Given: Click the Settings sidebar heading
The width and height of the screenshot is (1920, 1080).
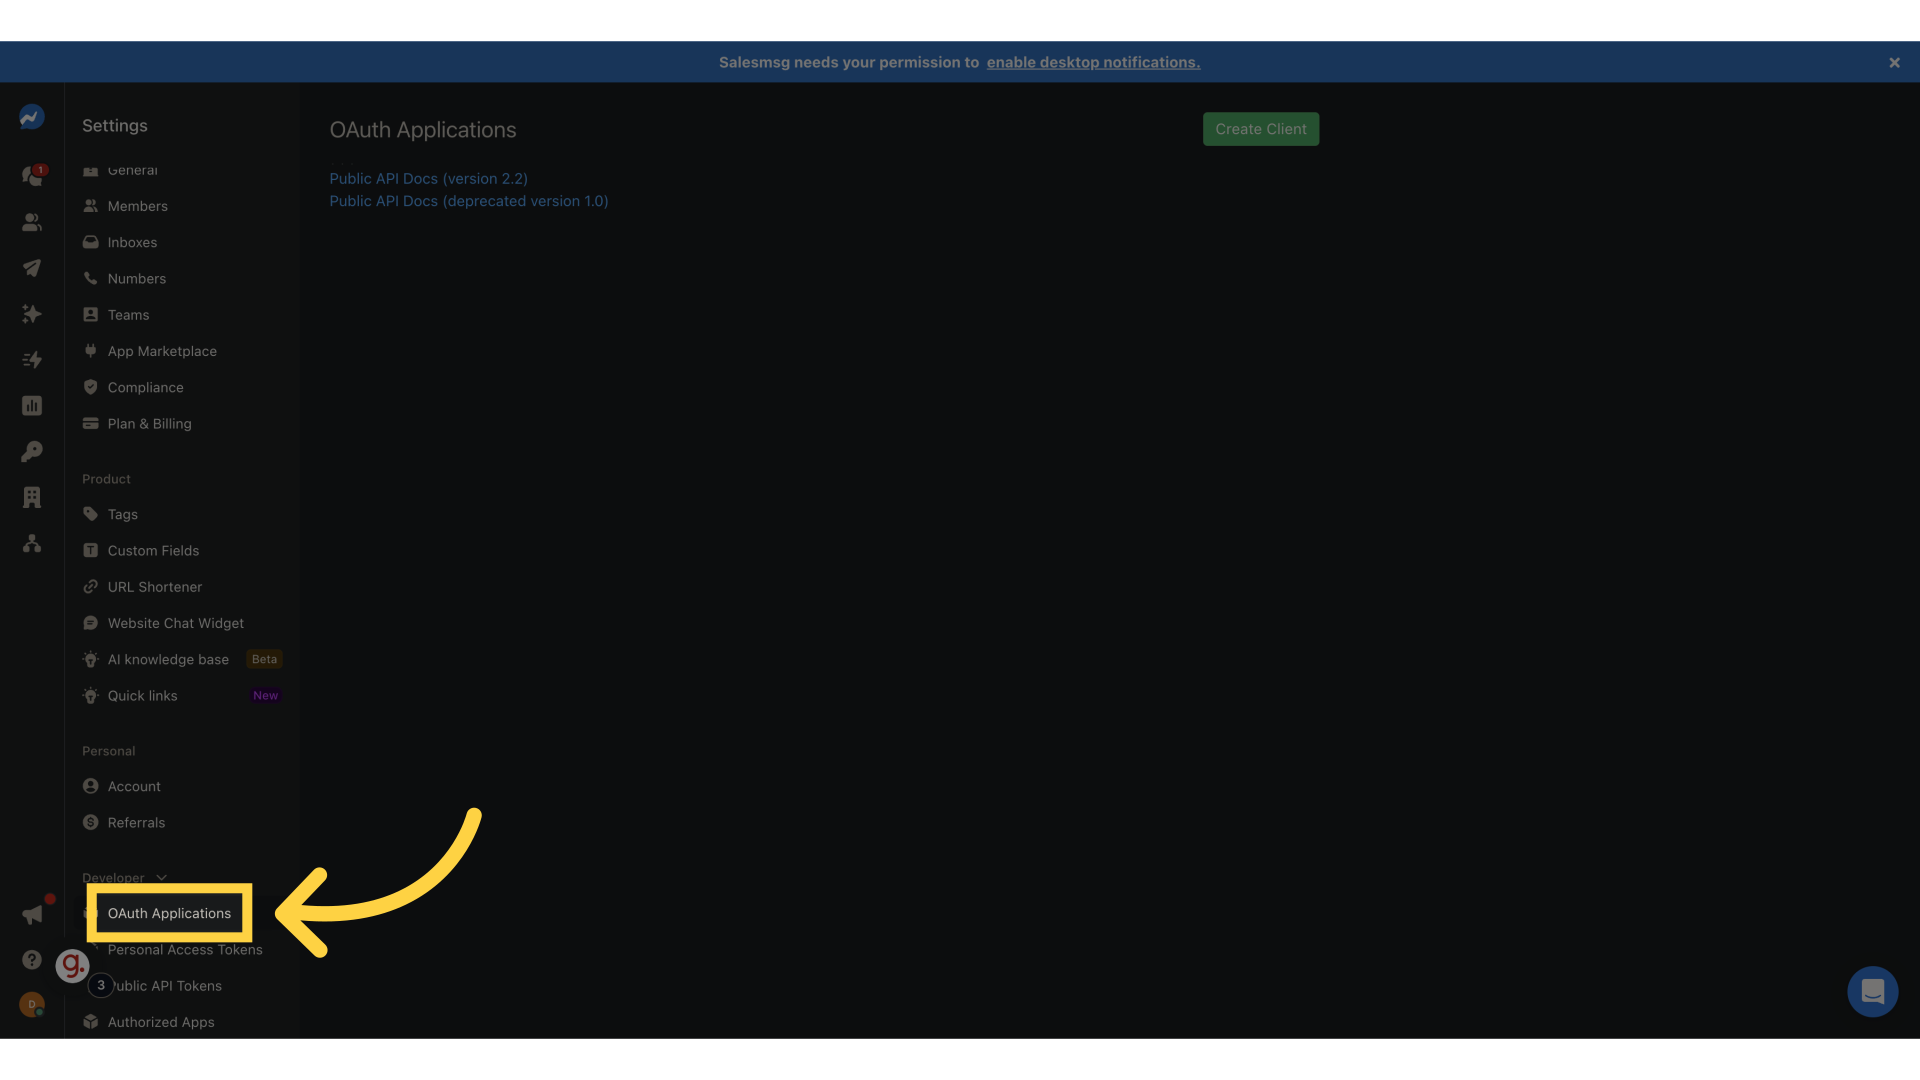Looking at the screenshot, I should [115, 126].
